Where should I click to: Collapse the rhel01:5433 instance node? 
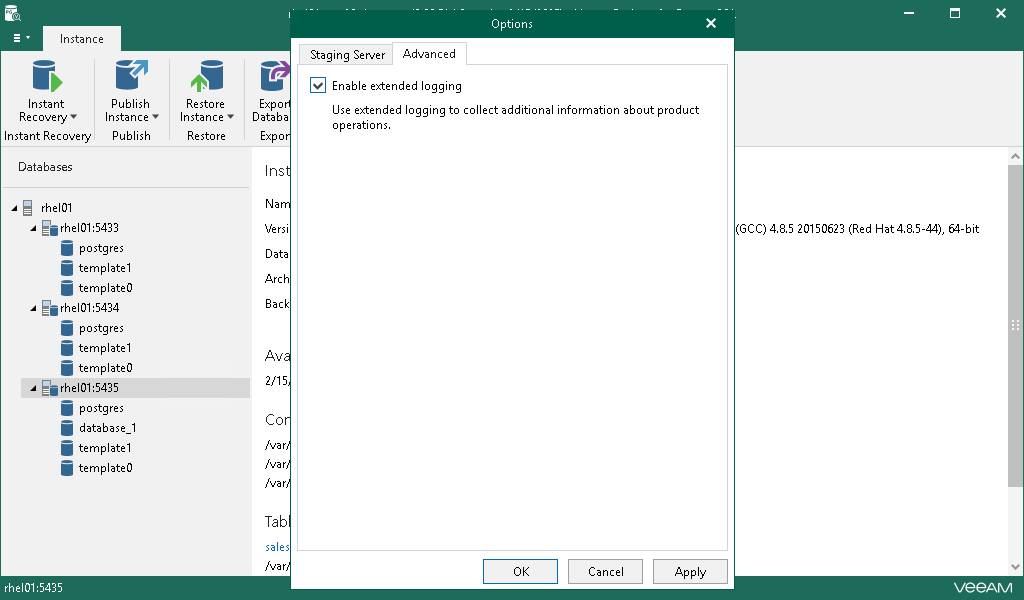coord(34,228)
